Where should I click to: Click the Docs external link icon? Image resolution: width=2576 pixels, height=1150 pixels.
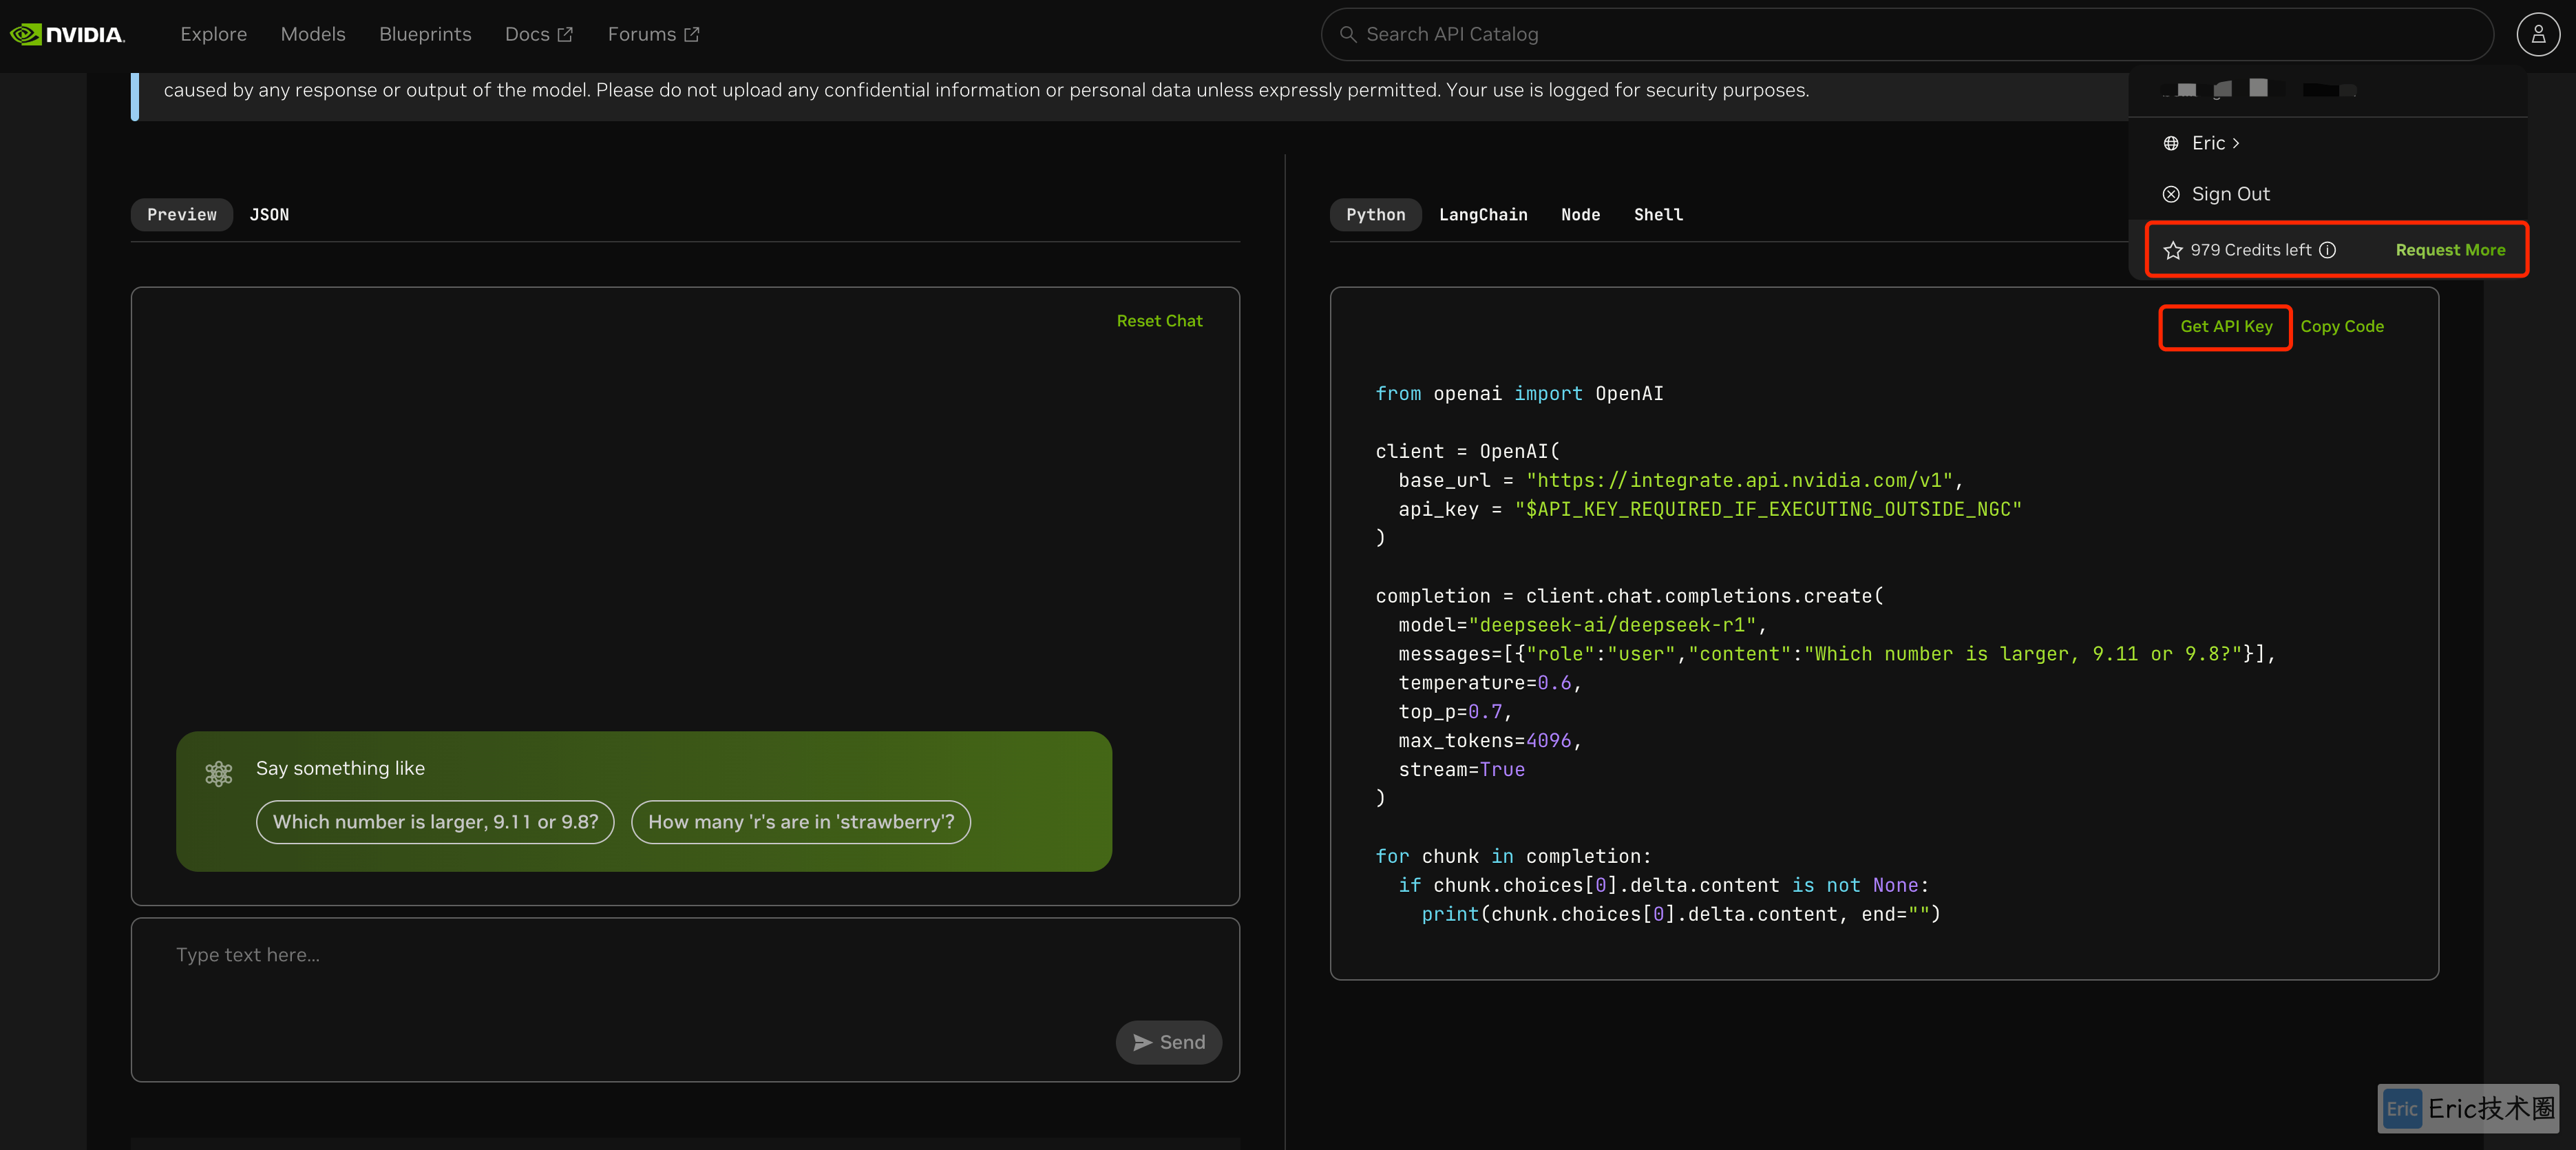point(565,34)
